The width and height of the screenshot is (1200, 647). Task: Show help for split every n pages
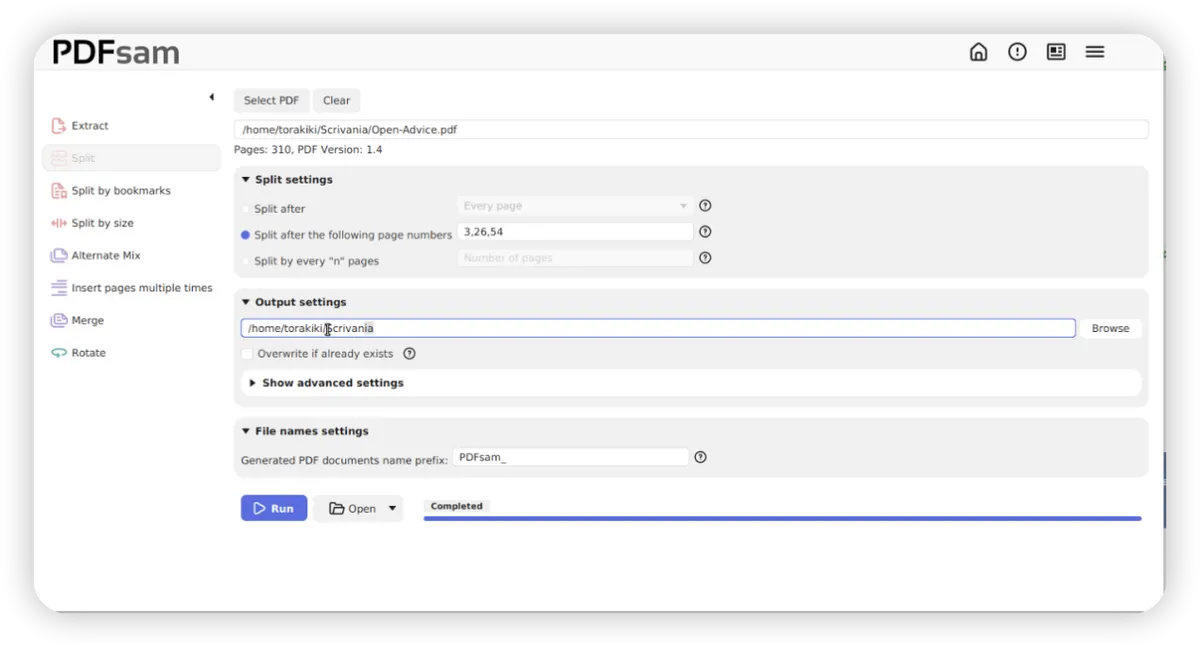pos(705,258)
